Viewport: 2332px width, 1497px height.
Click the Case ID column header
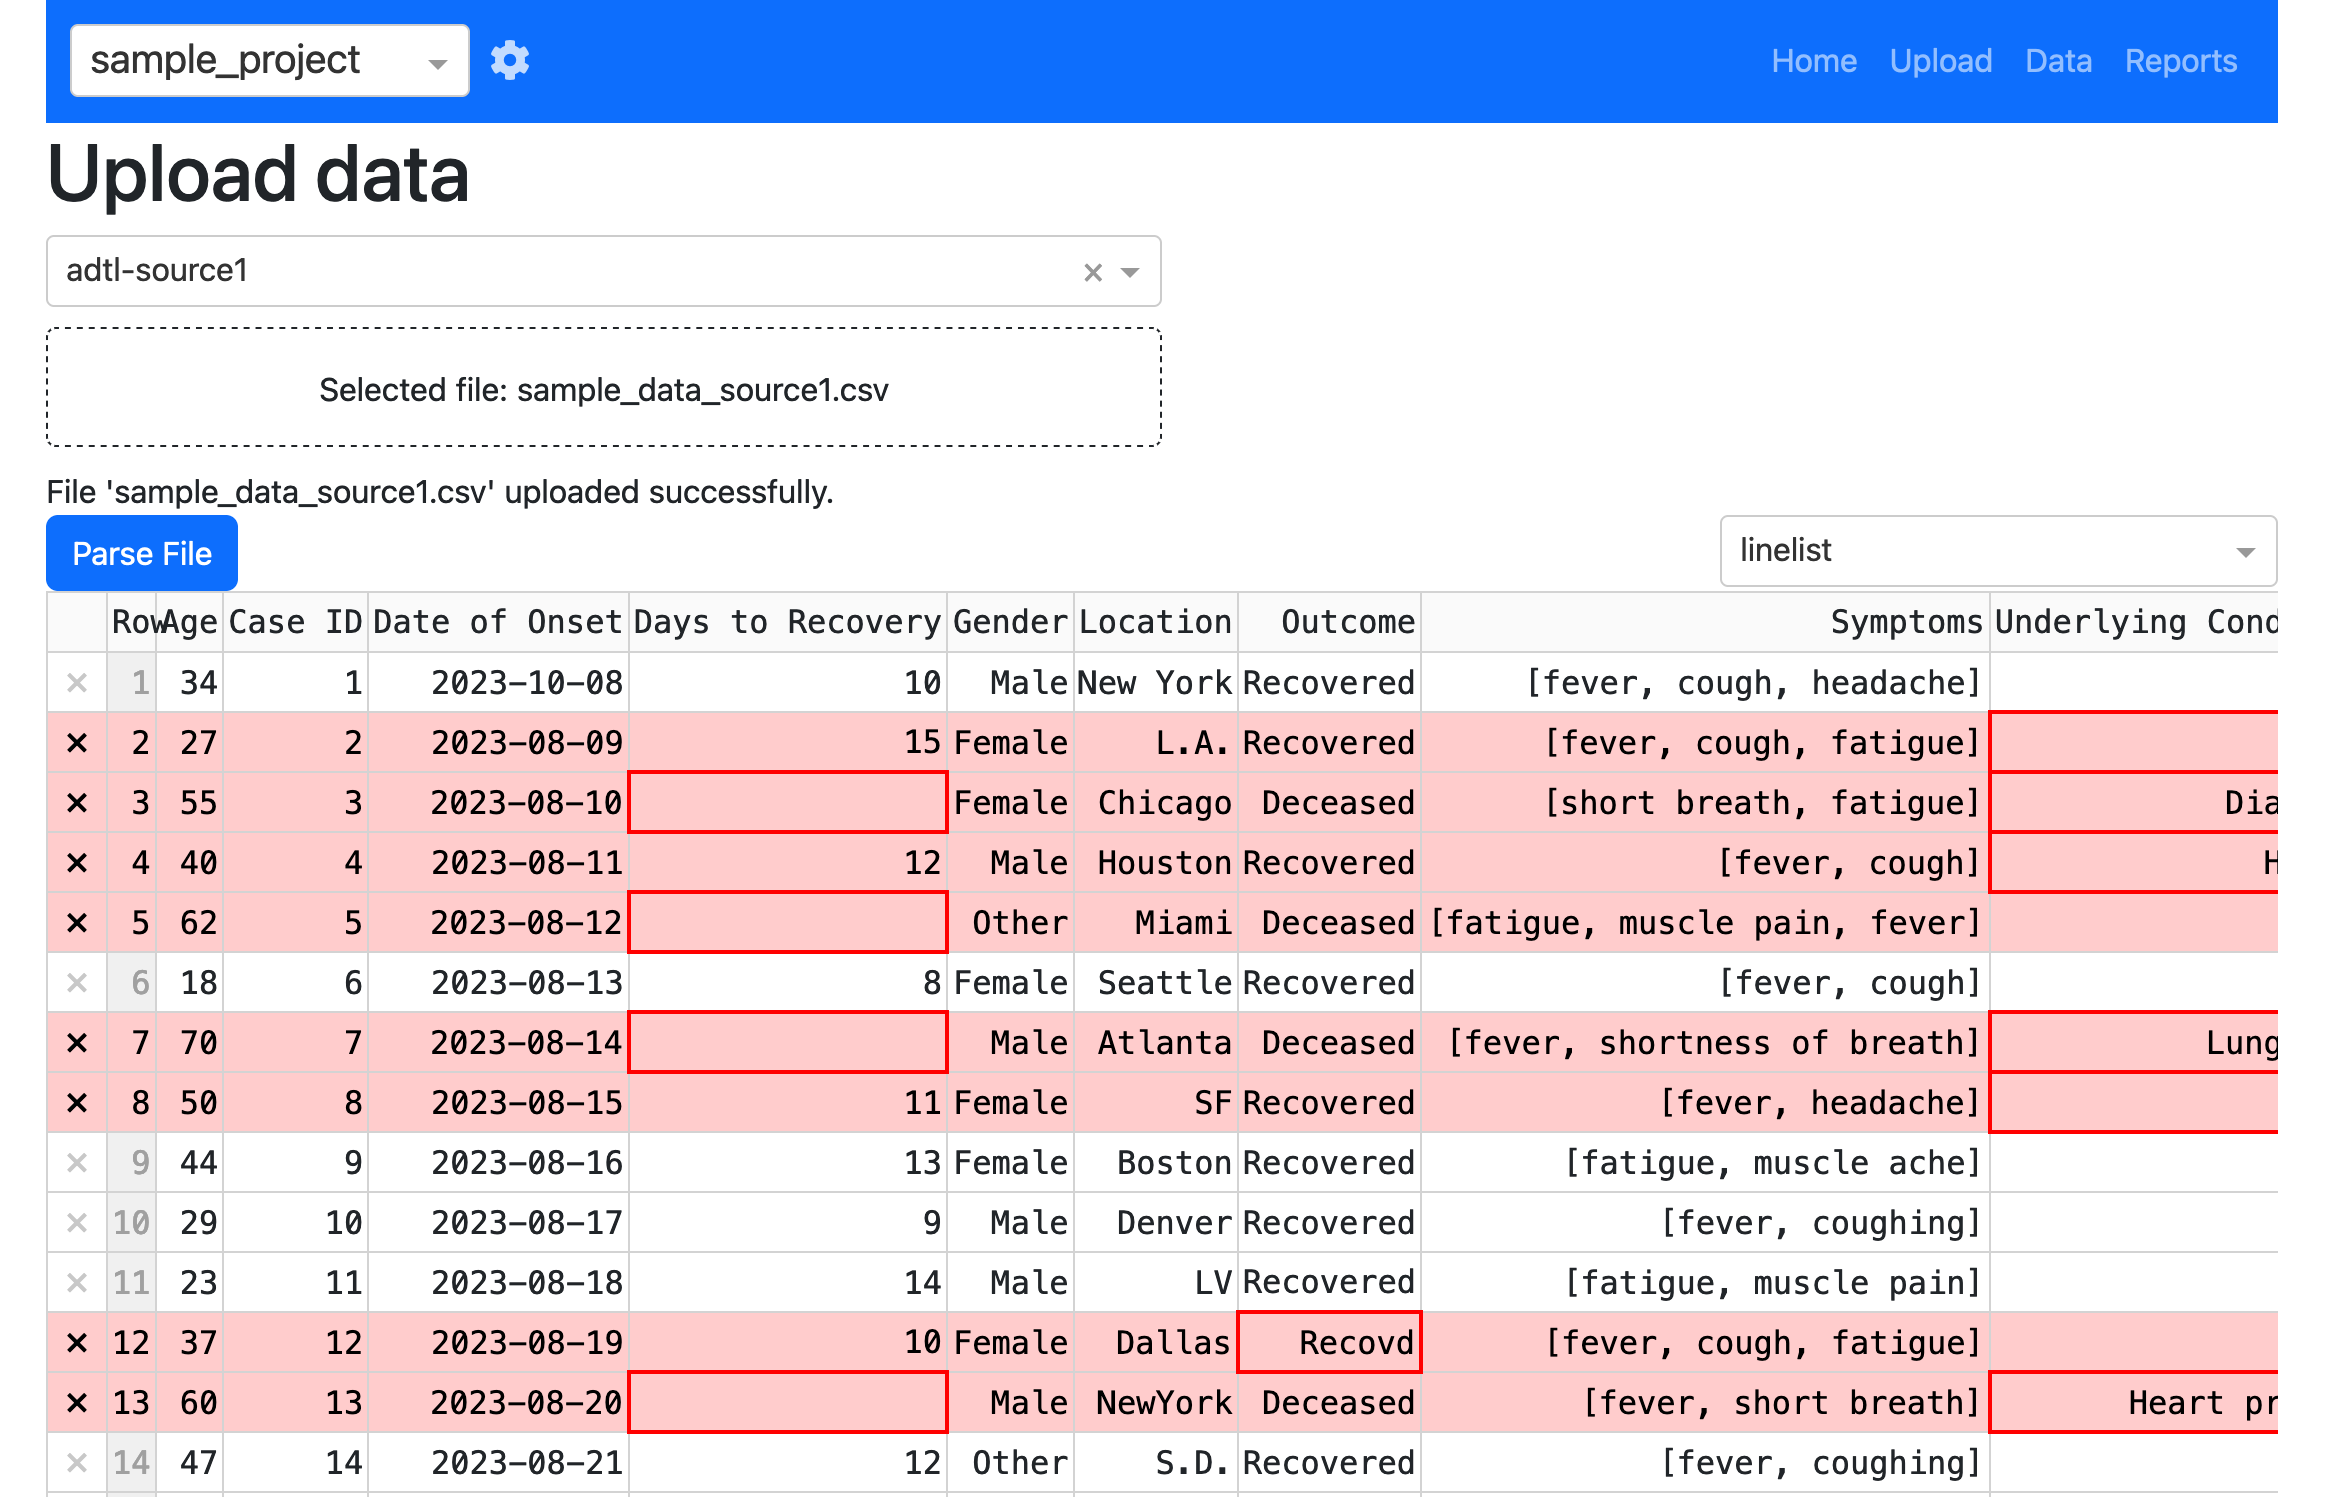[x=295, y=622]
